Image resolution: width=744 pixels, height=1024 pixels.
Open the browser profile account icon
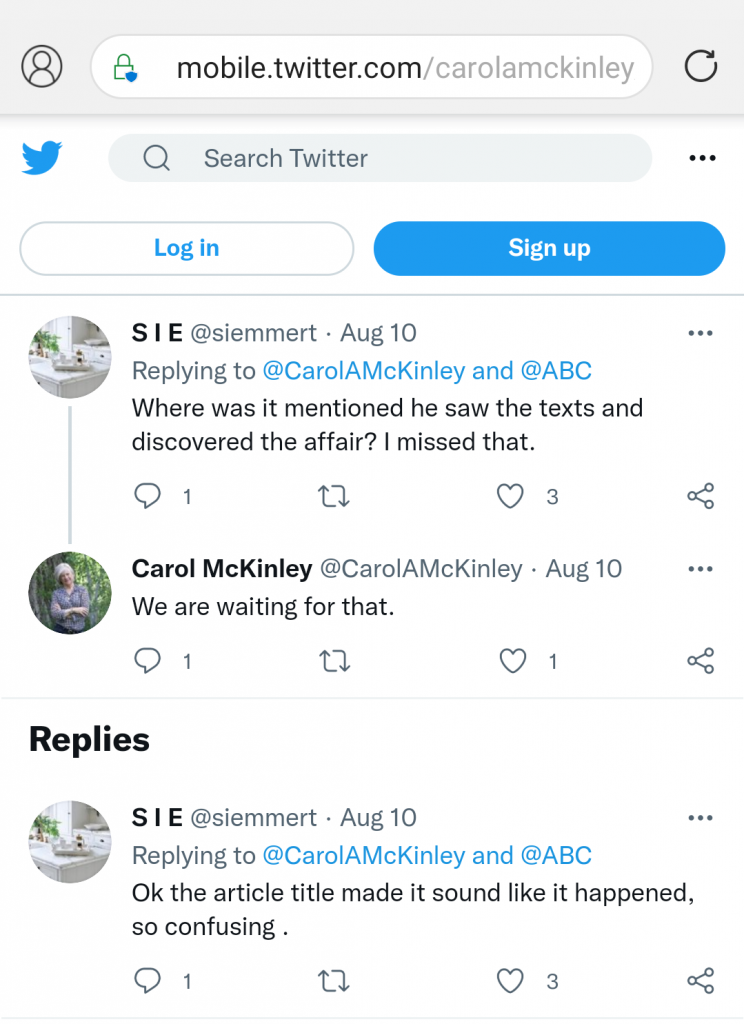(42, 67)
